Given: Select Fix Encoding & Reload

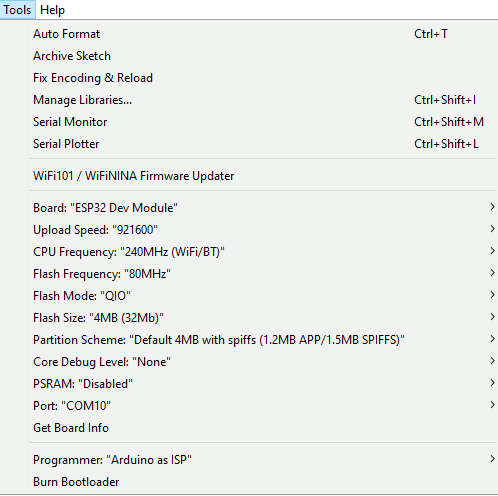Looking at the screenshot, I should (x=263, y=78).
